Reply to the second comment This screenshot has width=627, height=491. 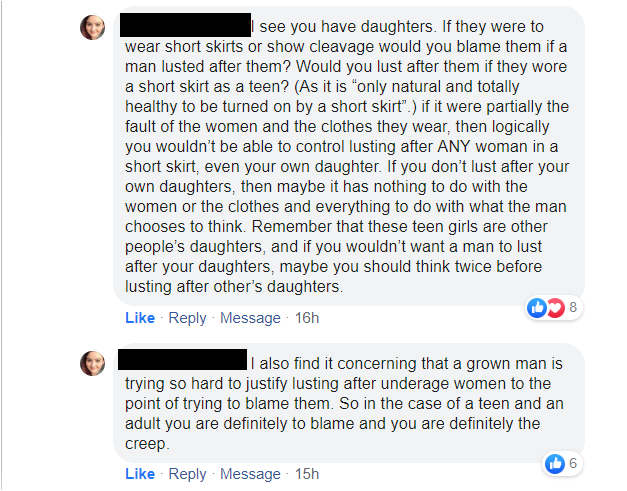pos(187,473)
